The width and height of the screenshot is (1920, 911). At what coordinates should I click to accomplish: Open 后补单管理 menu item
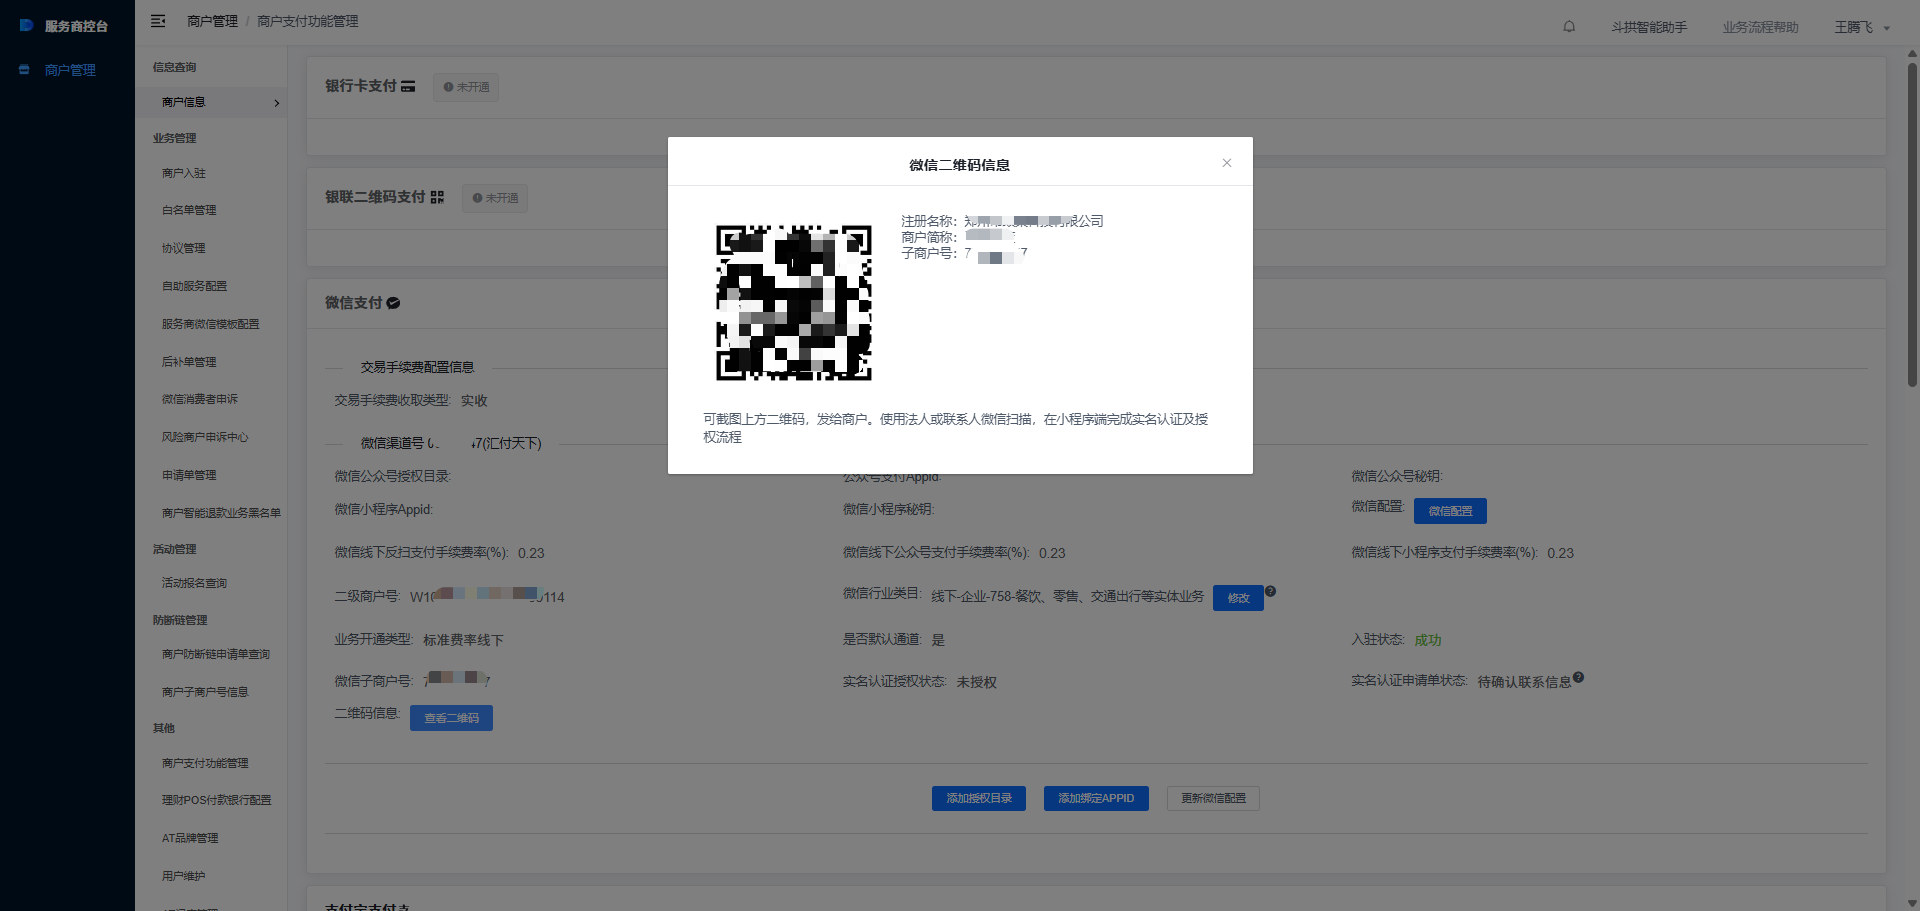pos(189,362)
